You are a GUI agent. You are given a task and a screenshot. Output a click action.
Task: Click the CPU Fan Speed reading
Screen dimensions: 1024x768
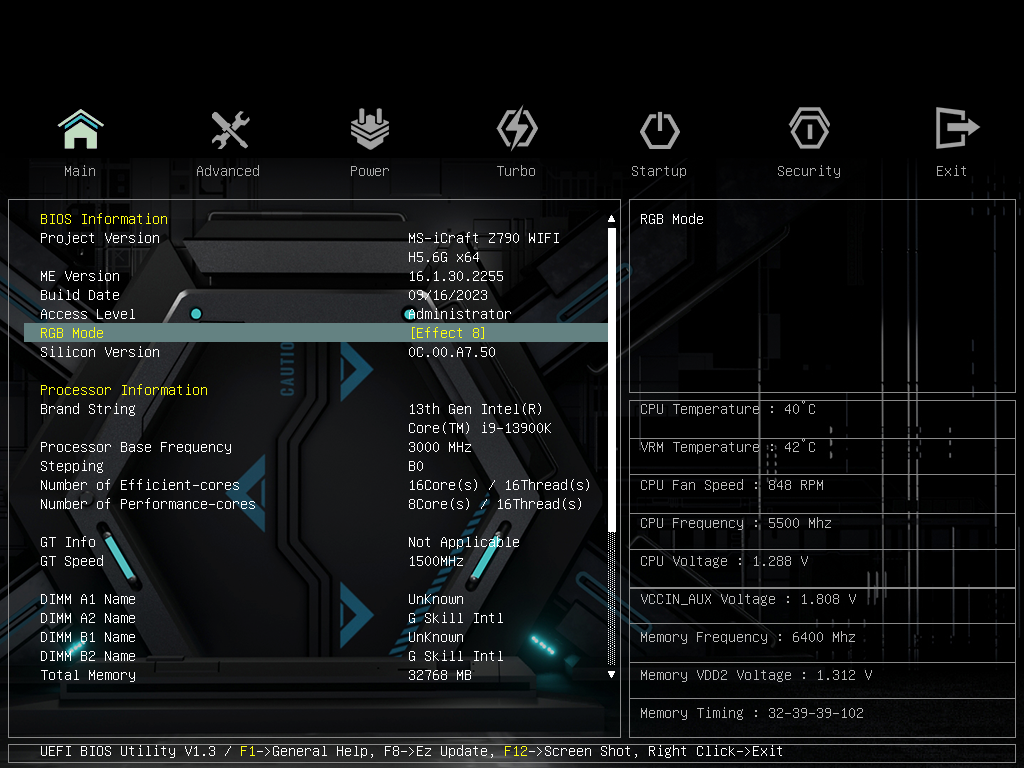point(731,485)
